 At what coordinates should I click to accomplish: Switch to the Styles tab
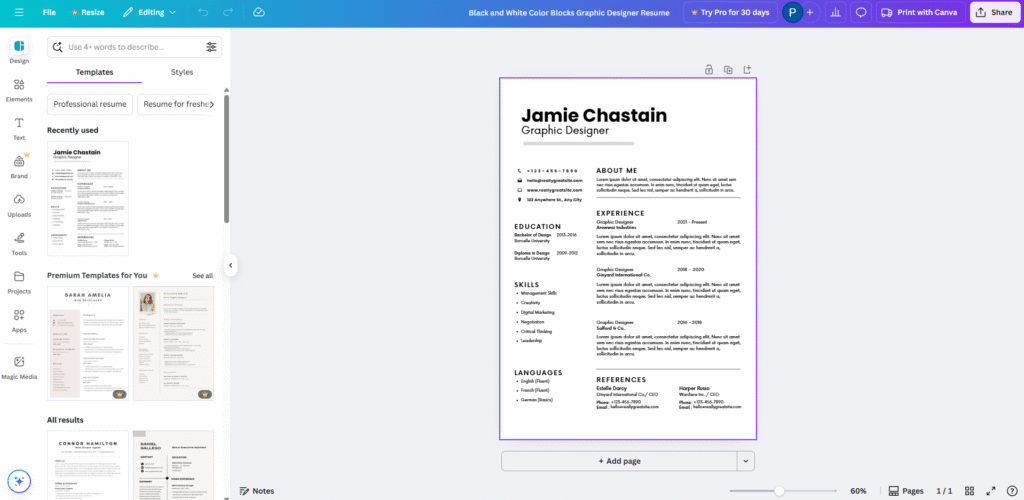(x=181, y=72)
